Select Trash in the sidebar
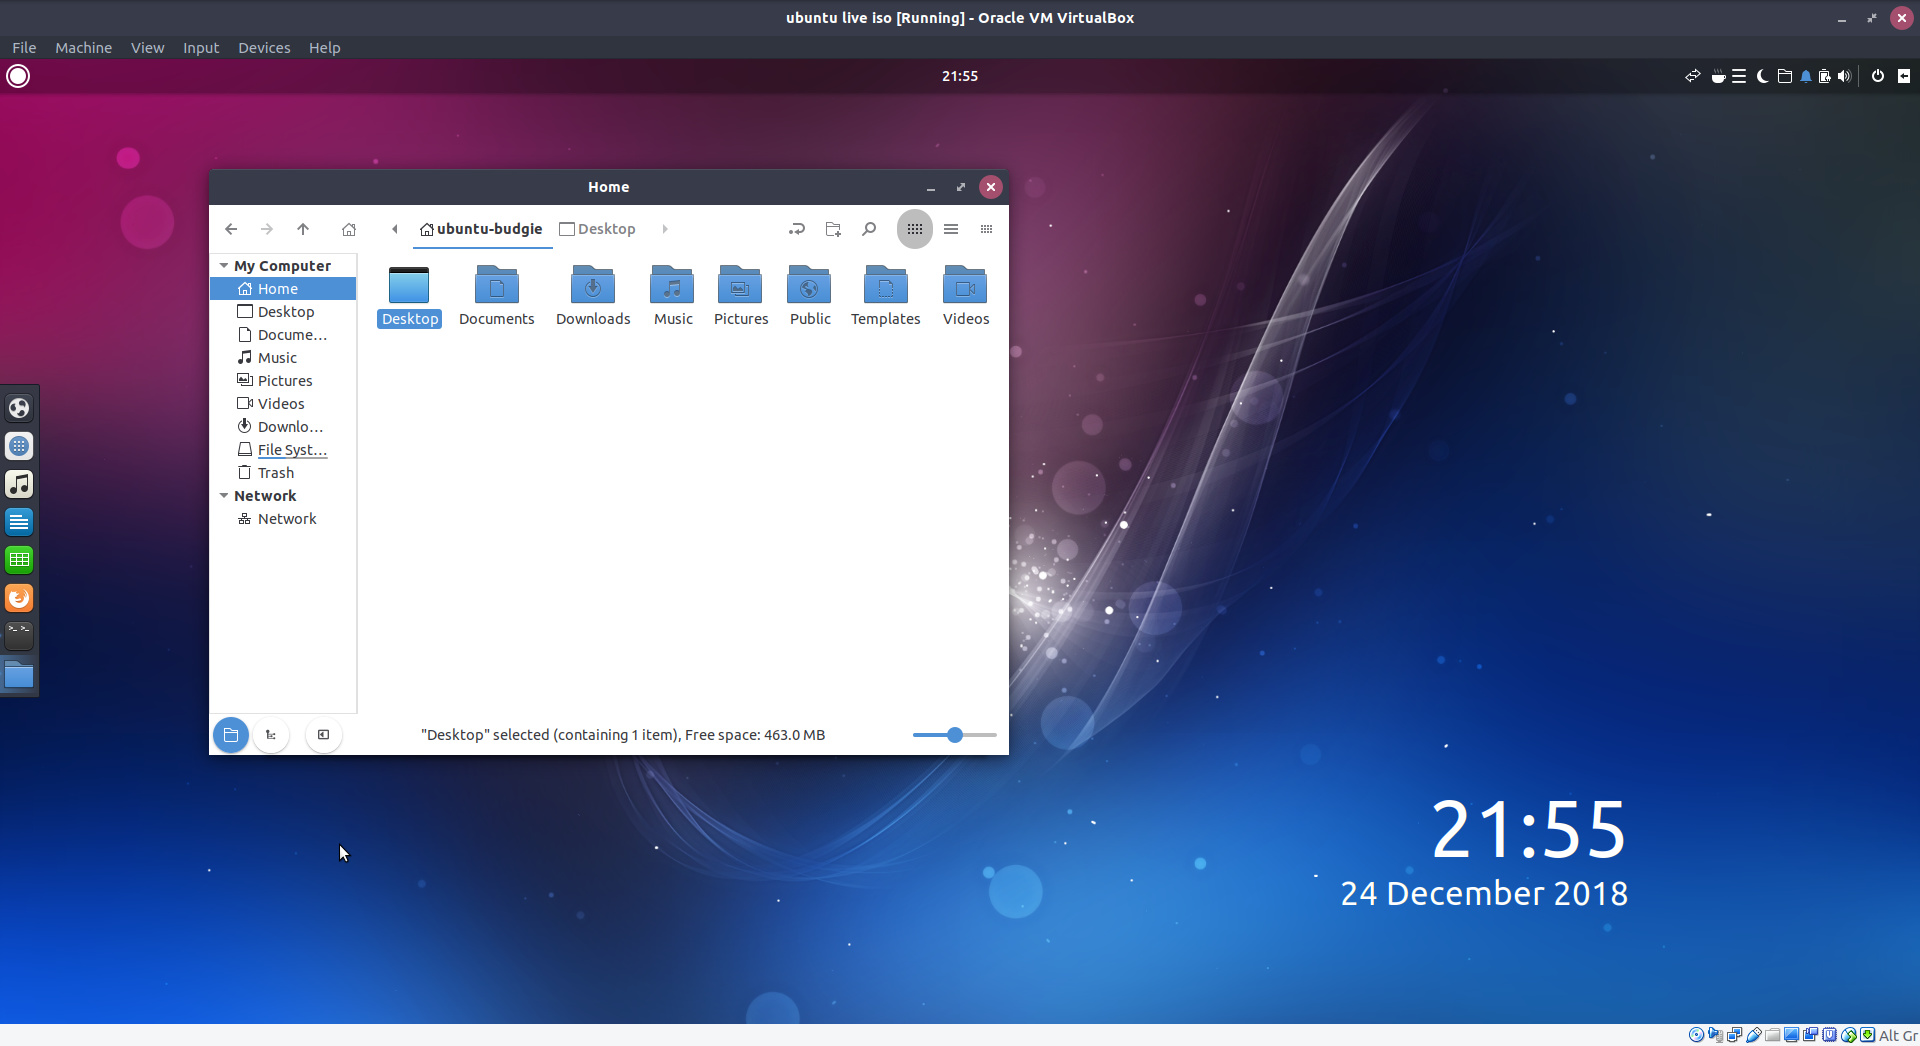 pos(275,473)
